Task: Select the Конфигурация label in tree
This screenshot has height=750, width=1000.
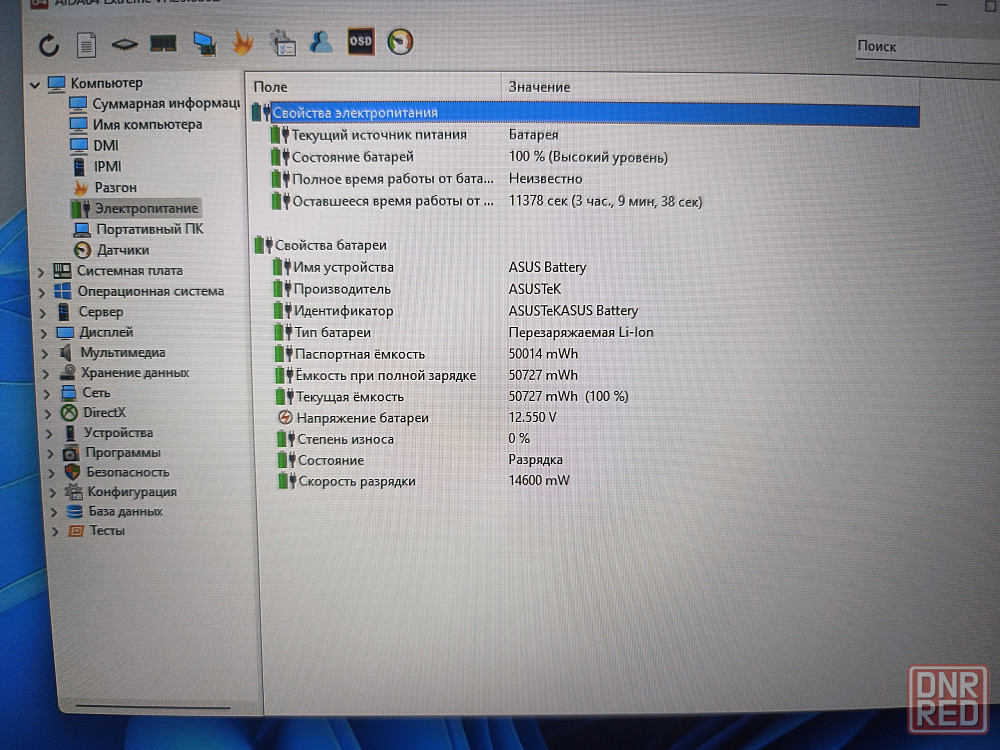Action: 132,492
